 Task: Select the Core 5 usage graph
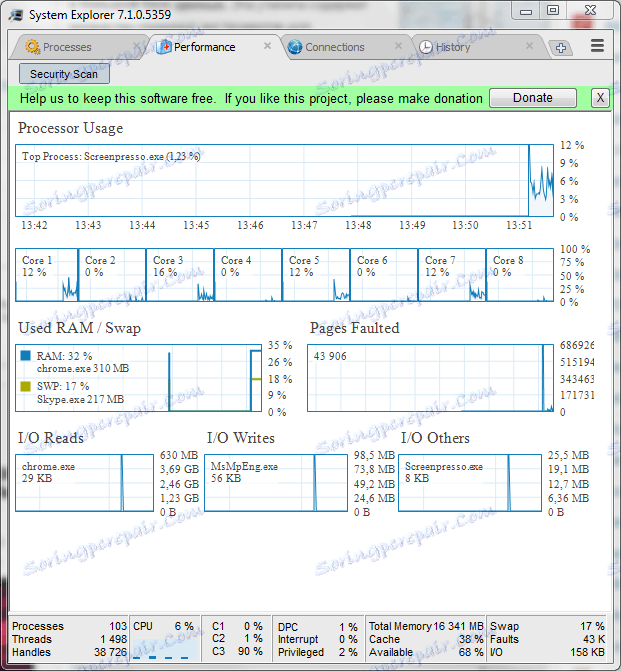[x=316, y=275]
